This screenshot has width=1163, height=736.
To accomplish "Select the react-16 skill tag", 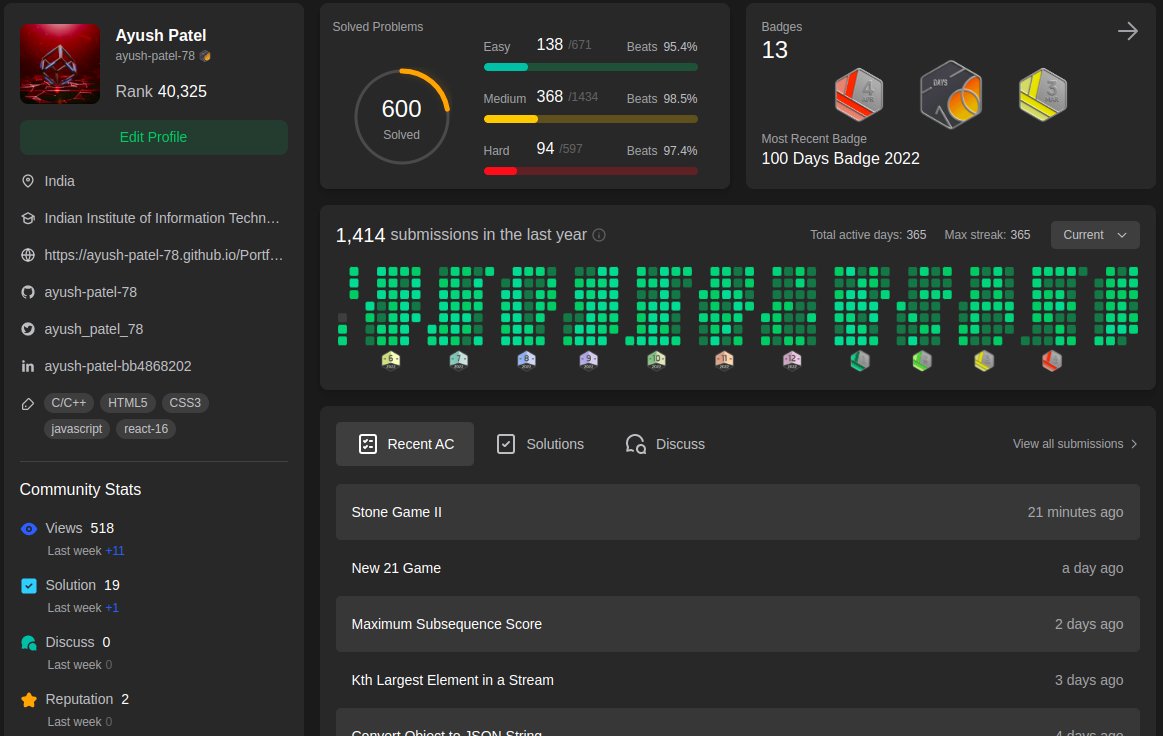I will pyautogui.click(x=146, y=429).
